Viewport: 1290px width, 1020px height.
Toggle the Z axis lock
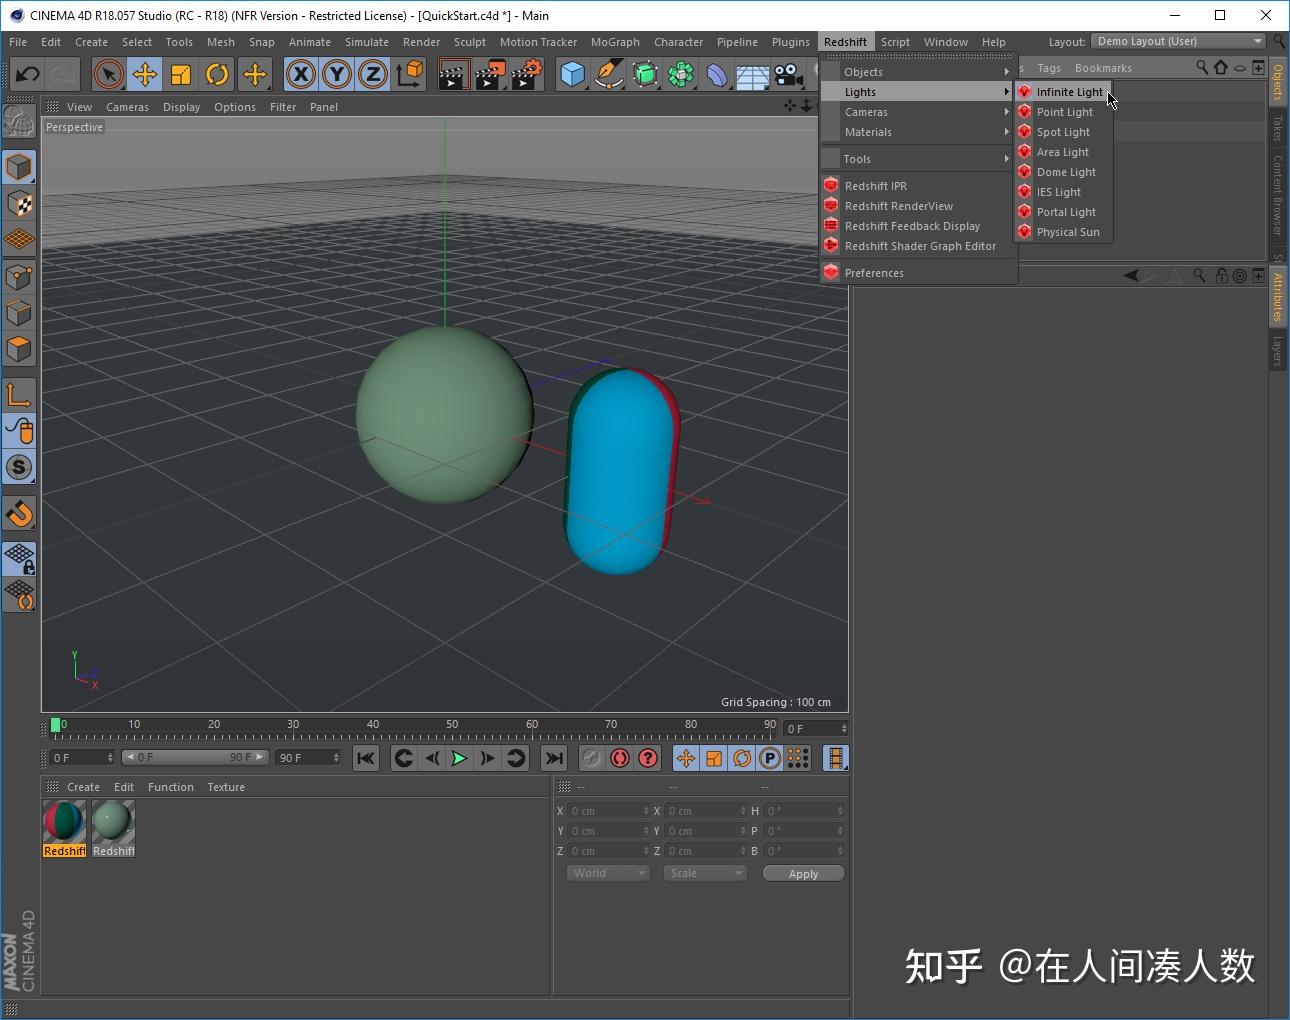coord(373,74)
